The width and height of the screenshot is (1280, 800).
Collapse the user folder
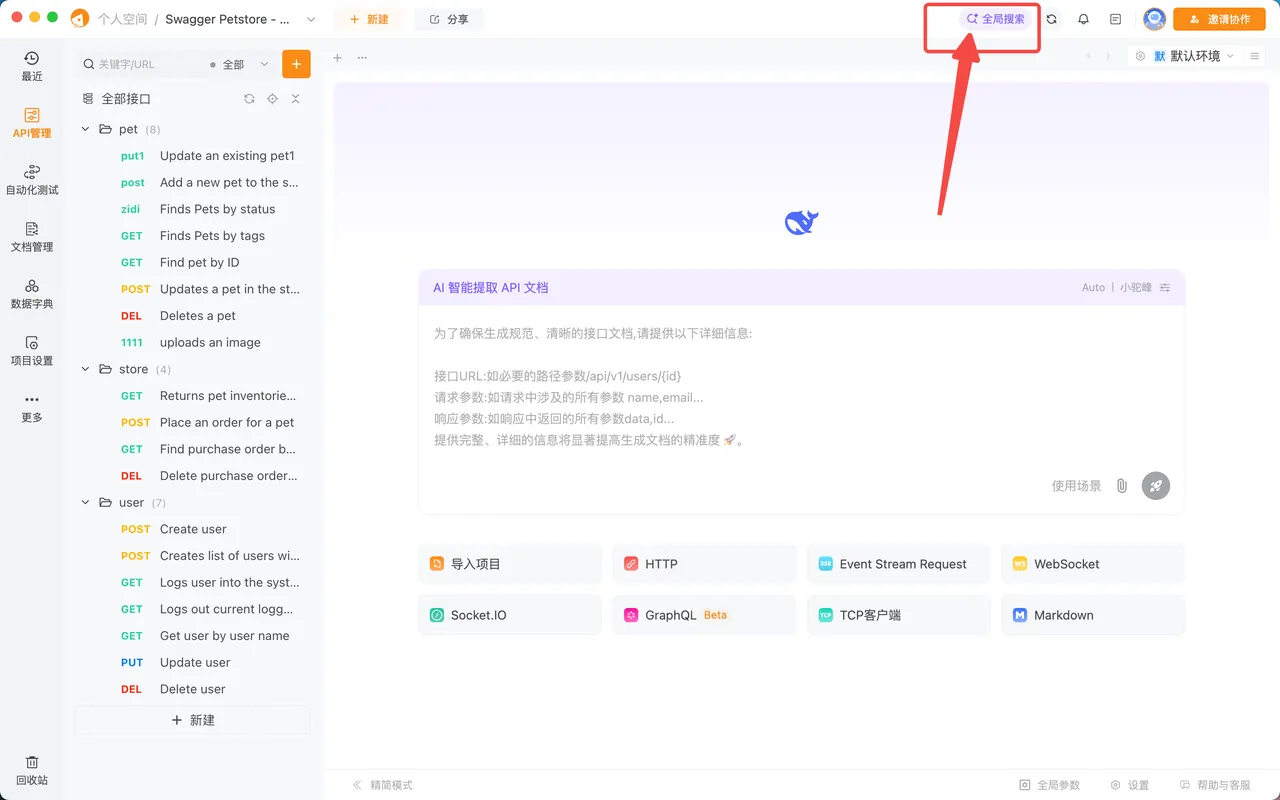[86, 502]
